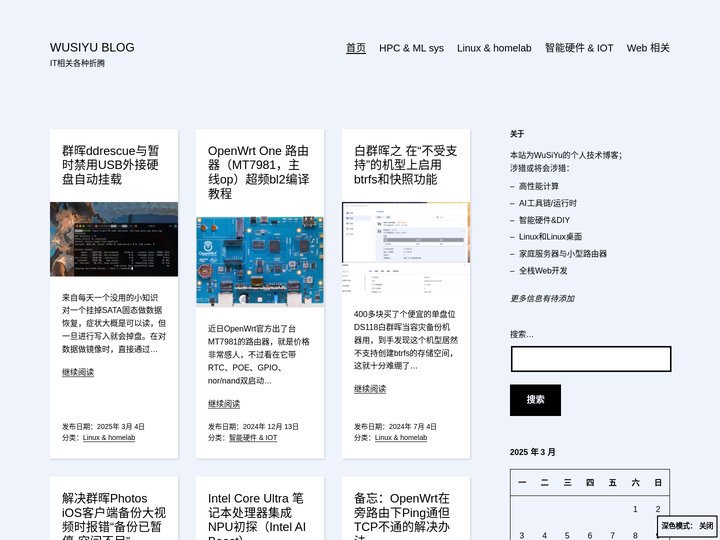Click date 发布日期:2024年 12月 13日

click(253, 427)
